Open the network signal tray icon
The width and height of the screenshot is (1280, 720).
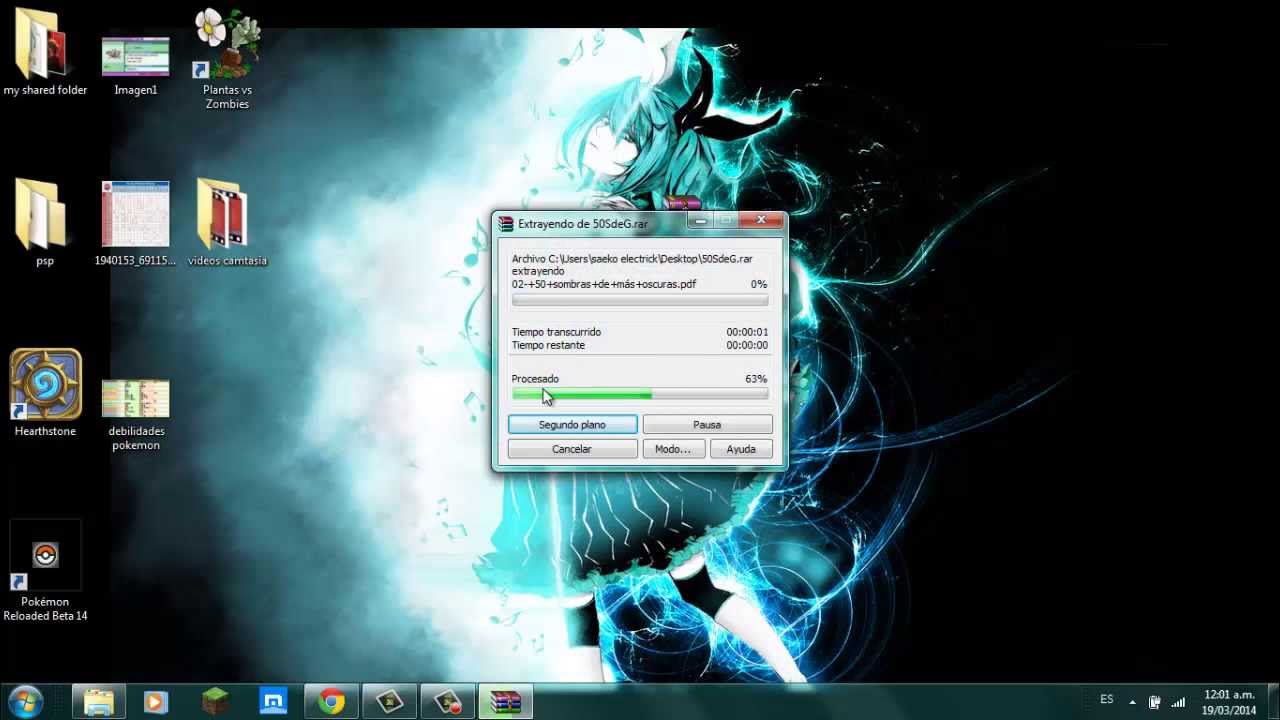(1178, 702)
